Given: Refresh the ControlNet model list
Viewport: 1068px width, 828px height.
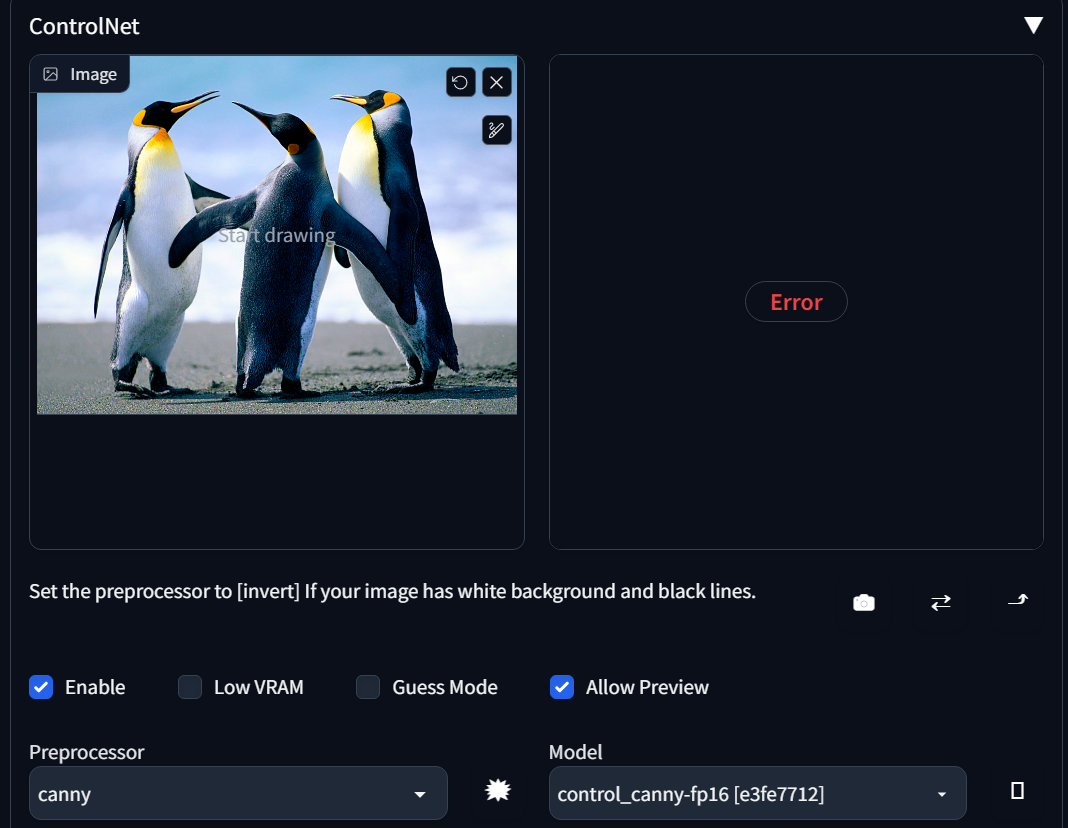Looking at the screenshot, I should coord(1016,790).
